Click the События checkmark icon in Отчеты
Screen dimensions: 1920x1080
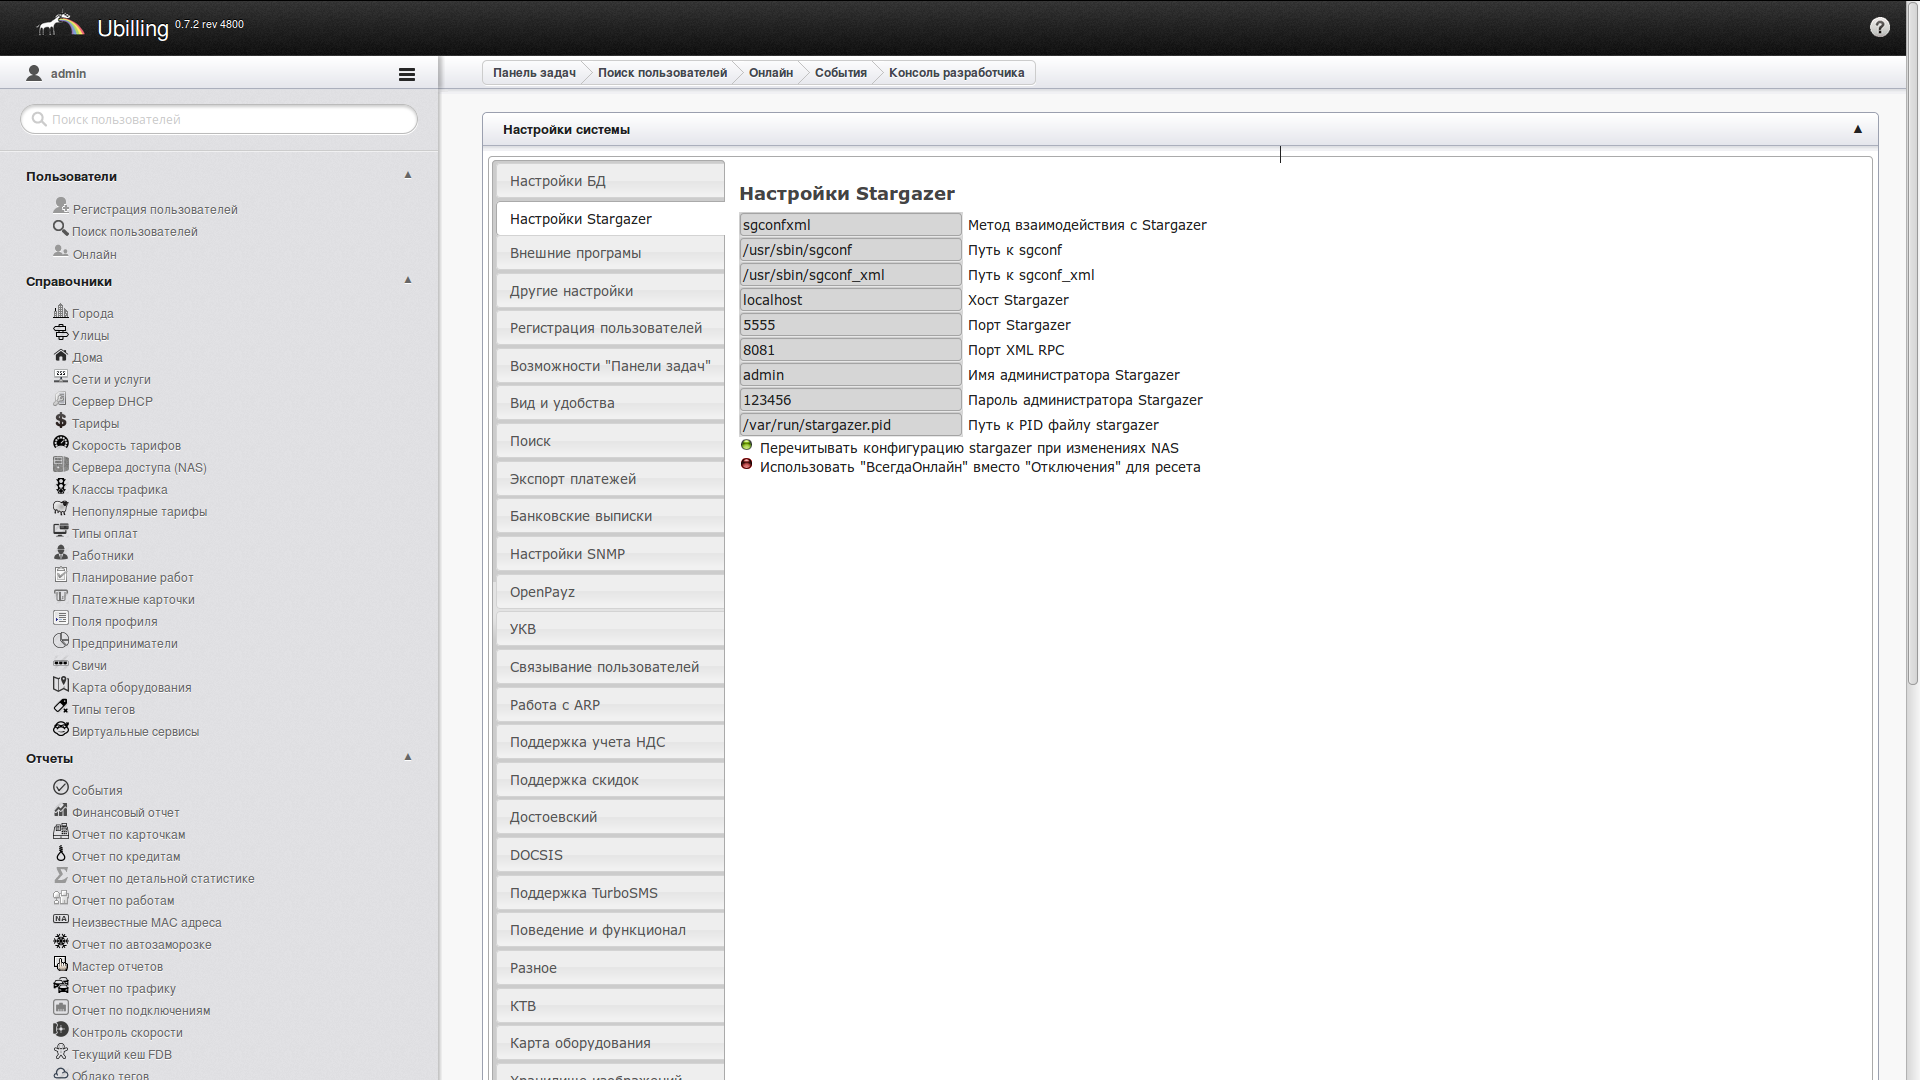click(x=61, y=787)
